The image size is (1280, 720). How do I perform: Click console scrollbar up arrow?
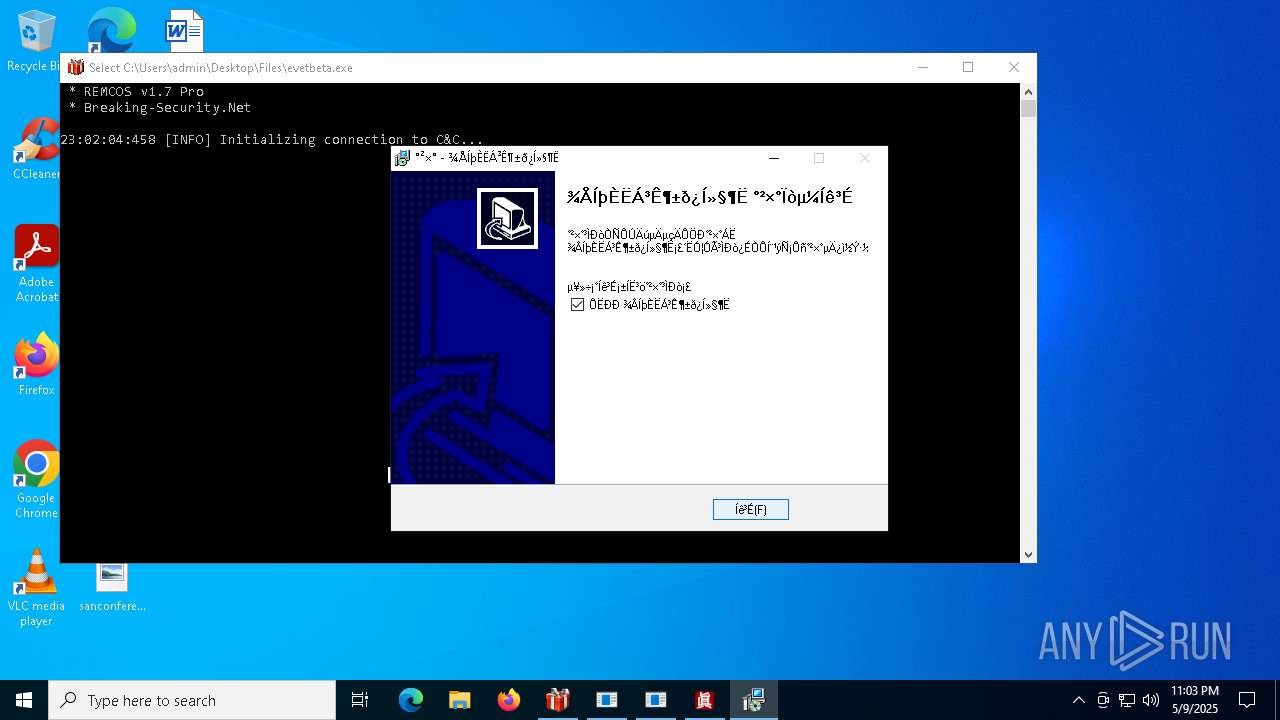click(x=1028, y=91)
